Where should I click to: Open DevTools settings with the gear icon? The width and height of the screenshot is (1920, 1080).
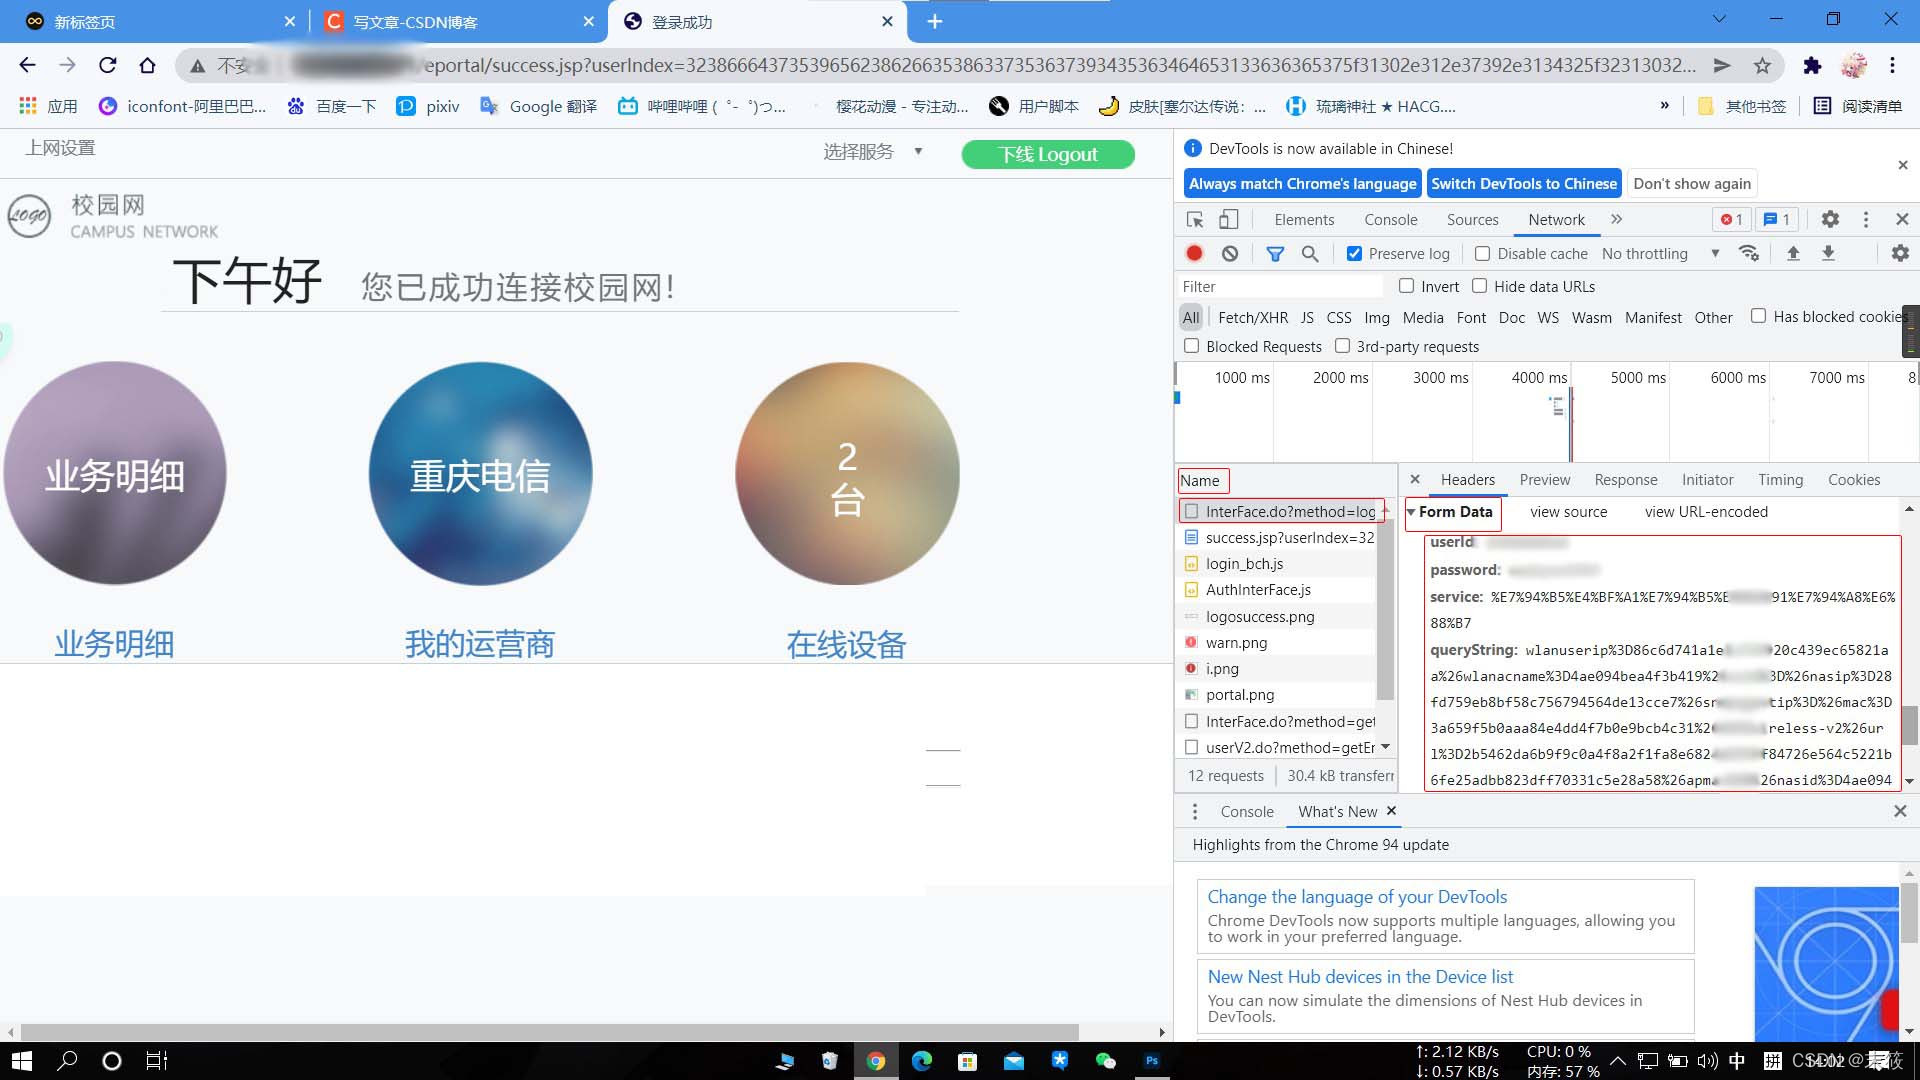tap(1830, 220)
